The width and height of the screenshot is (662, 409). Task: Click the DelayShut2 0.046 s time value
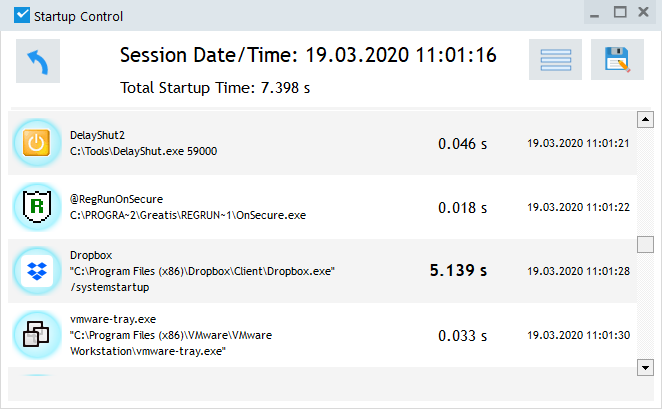tap(462, 143)
